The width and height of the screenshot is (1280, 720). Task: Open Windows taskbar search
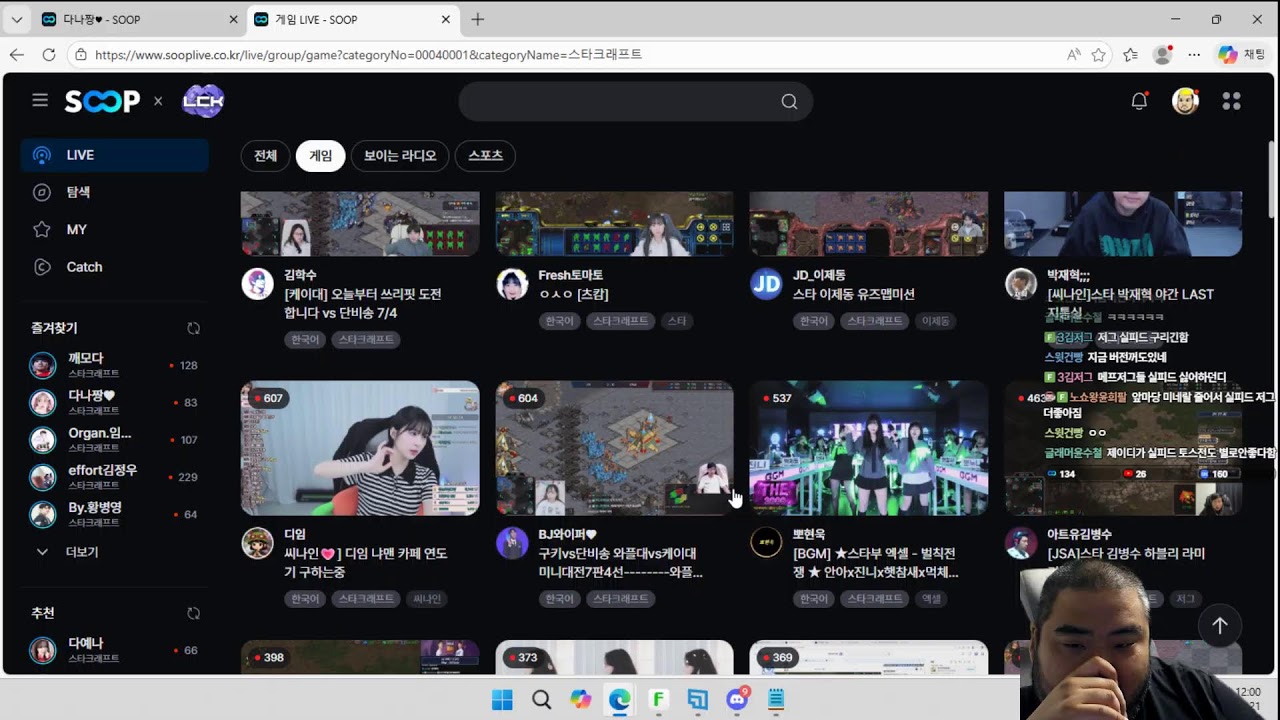(541, 699)
